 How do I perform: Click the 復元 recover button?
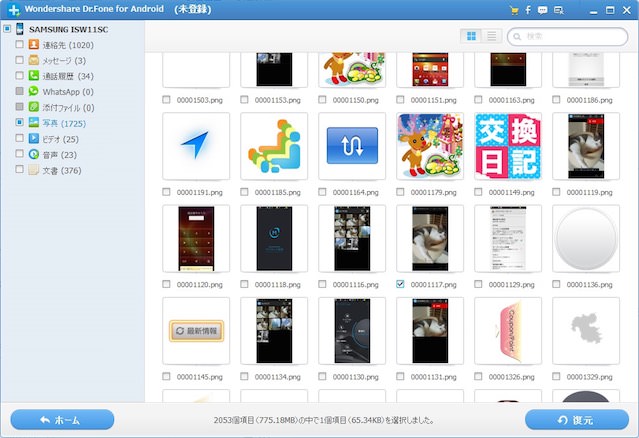point(577,420)
